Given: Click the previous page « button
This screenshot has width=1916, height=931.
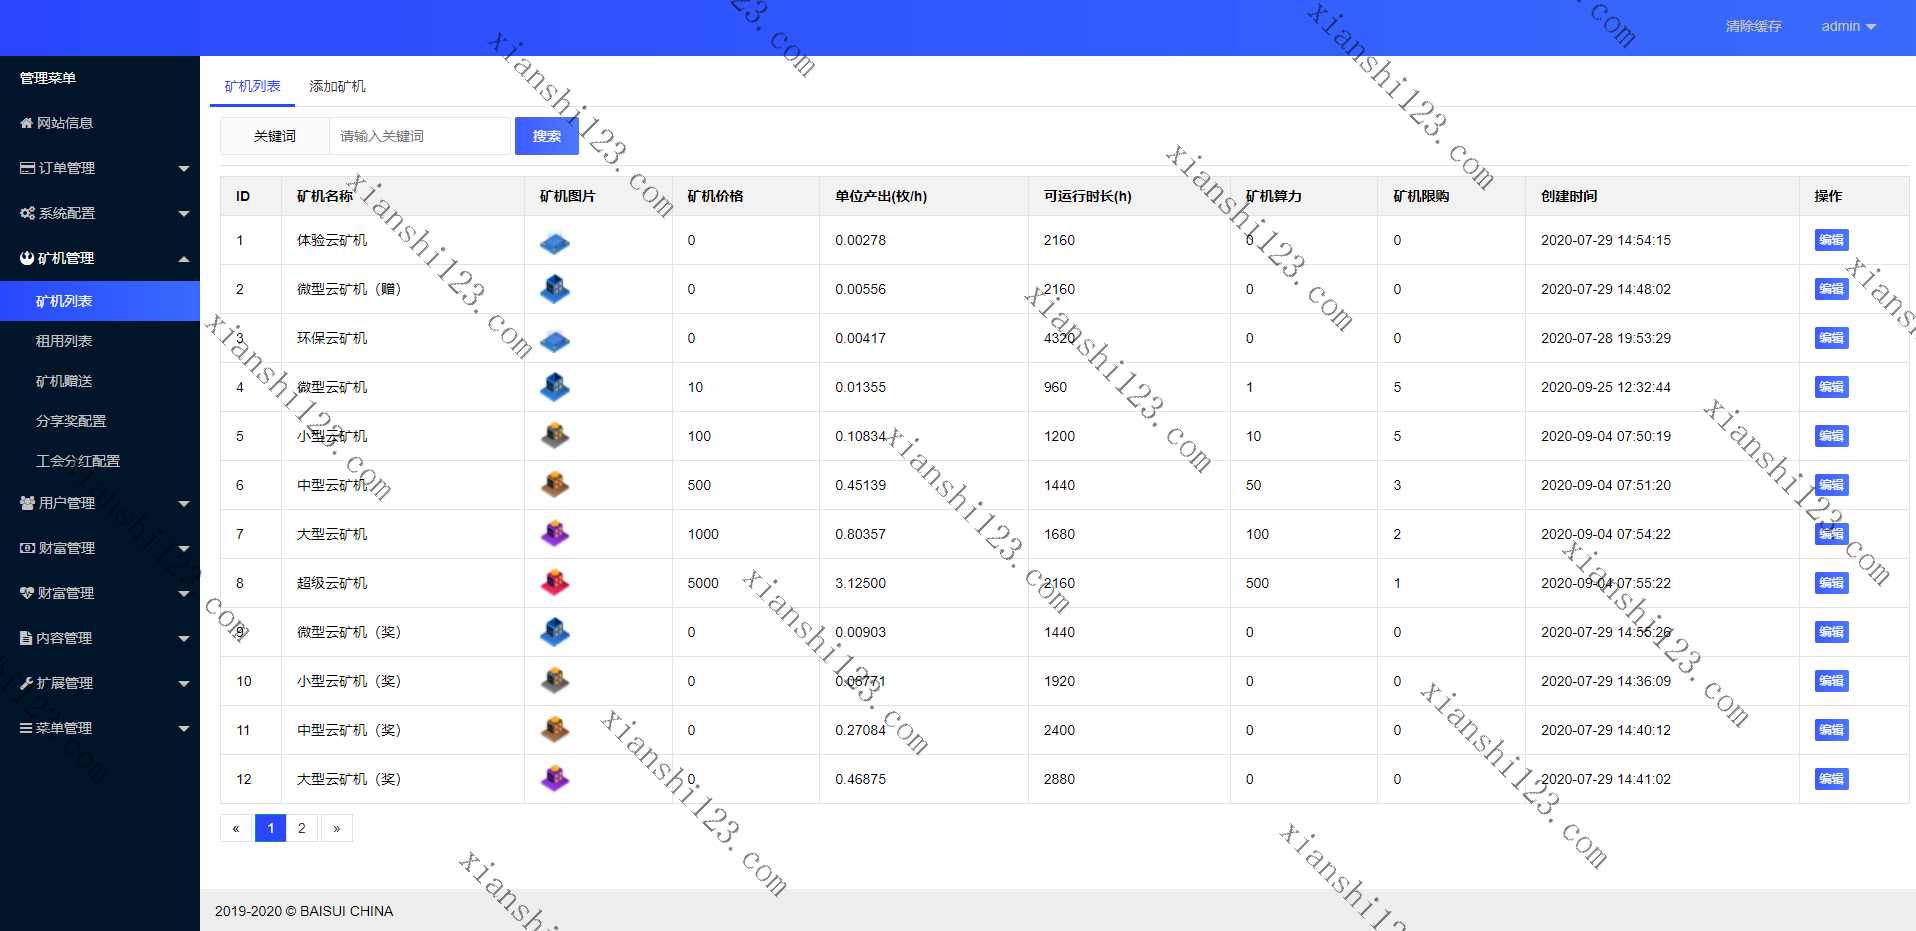Looking at the screenshot, I should pyautogui.click(x=236, y=828).
